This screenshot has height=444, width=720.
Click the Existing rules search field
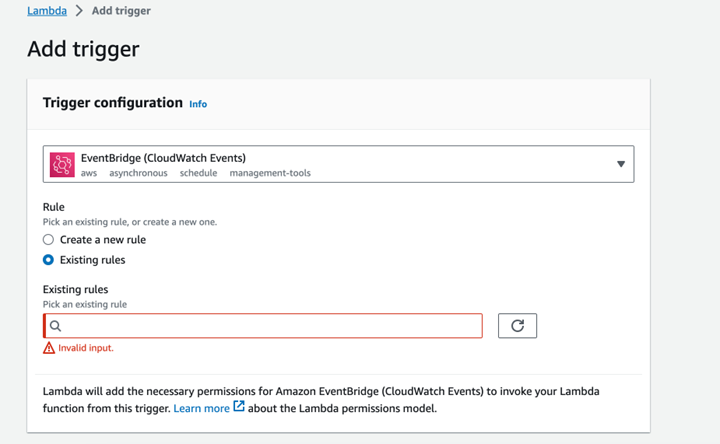pyautogui.click(x=263, y=326)
